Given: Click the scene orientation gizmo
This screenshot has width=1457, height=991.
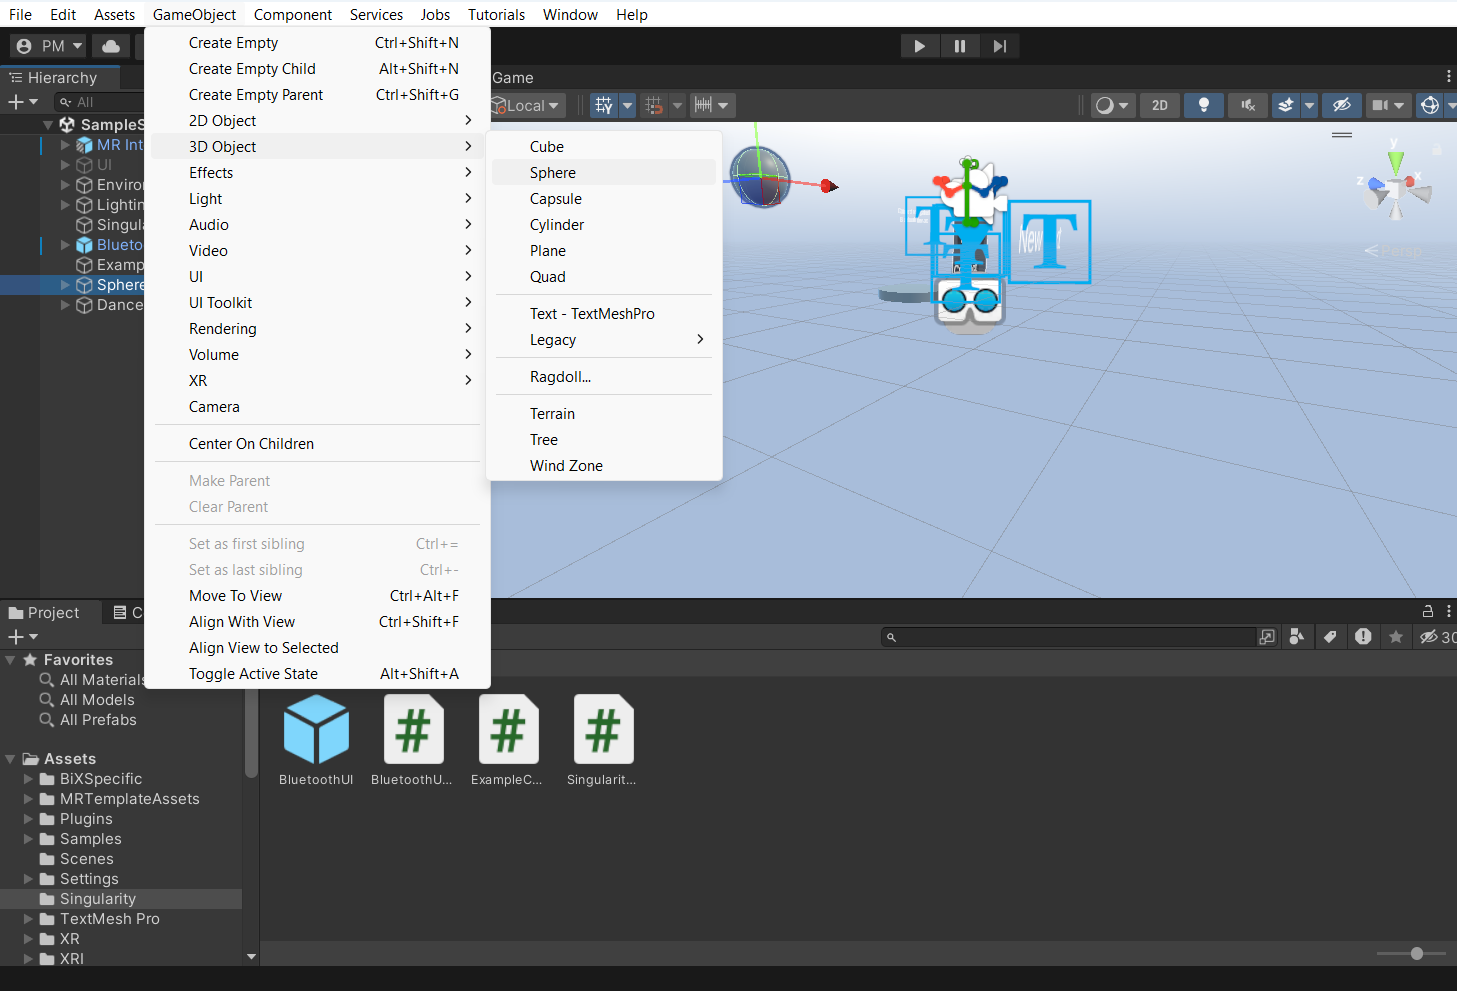Looking at the screenshot, I should (x=1396, y=188).
